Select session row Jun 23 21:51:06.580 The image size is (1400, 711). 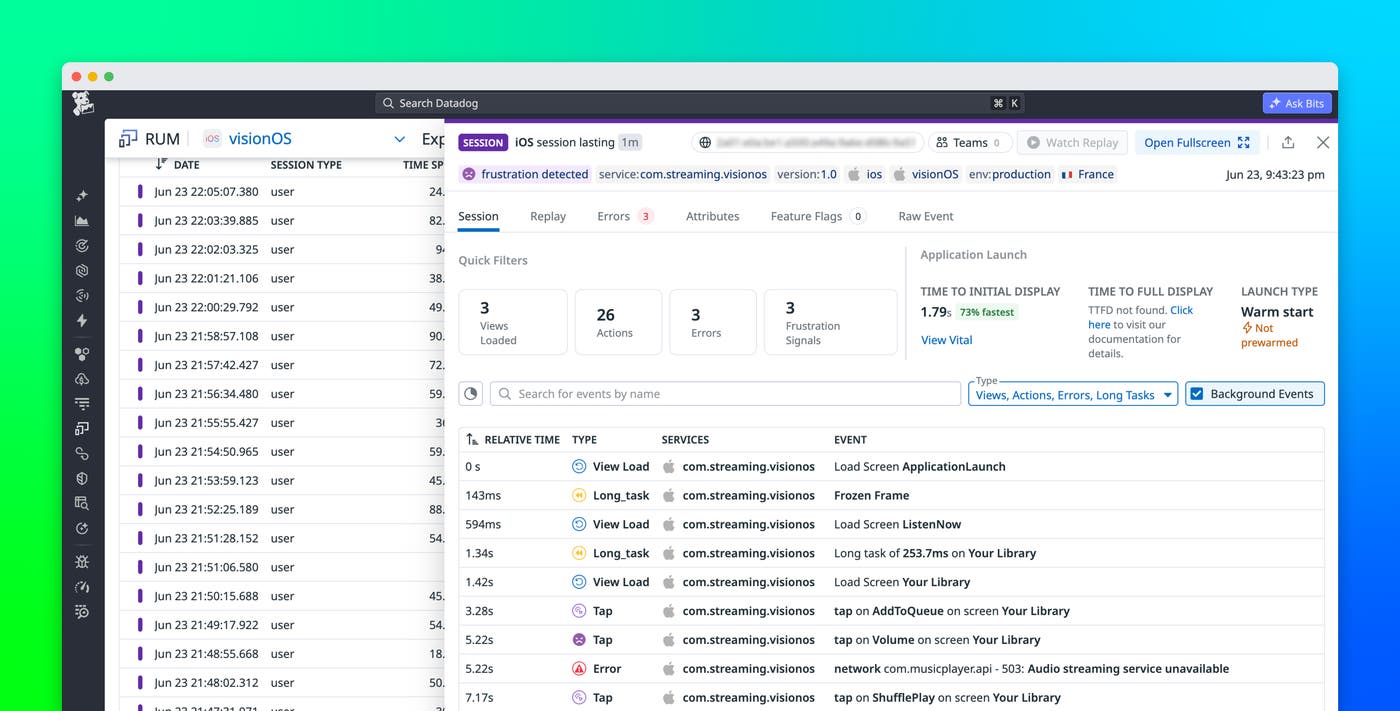pos(282,567)
